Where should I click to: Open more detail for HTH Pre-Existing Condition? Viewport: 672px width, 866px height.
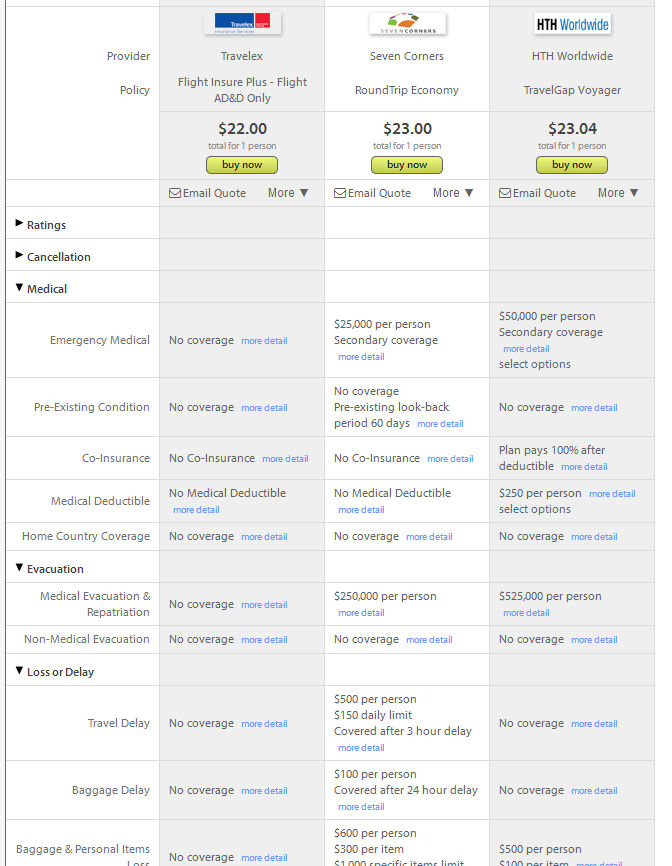click(594, 408)
